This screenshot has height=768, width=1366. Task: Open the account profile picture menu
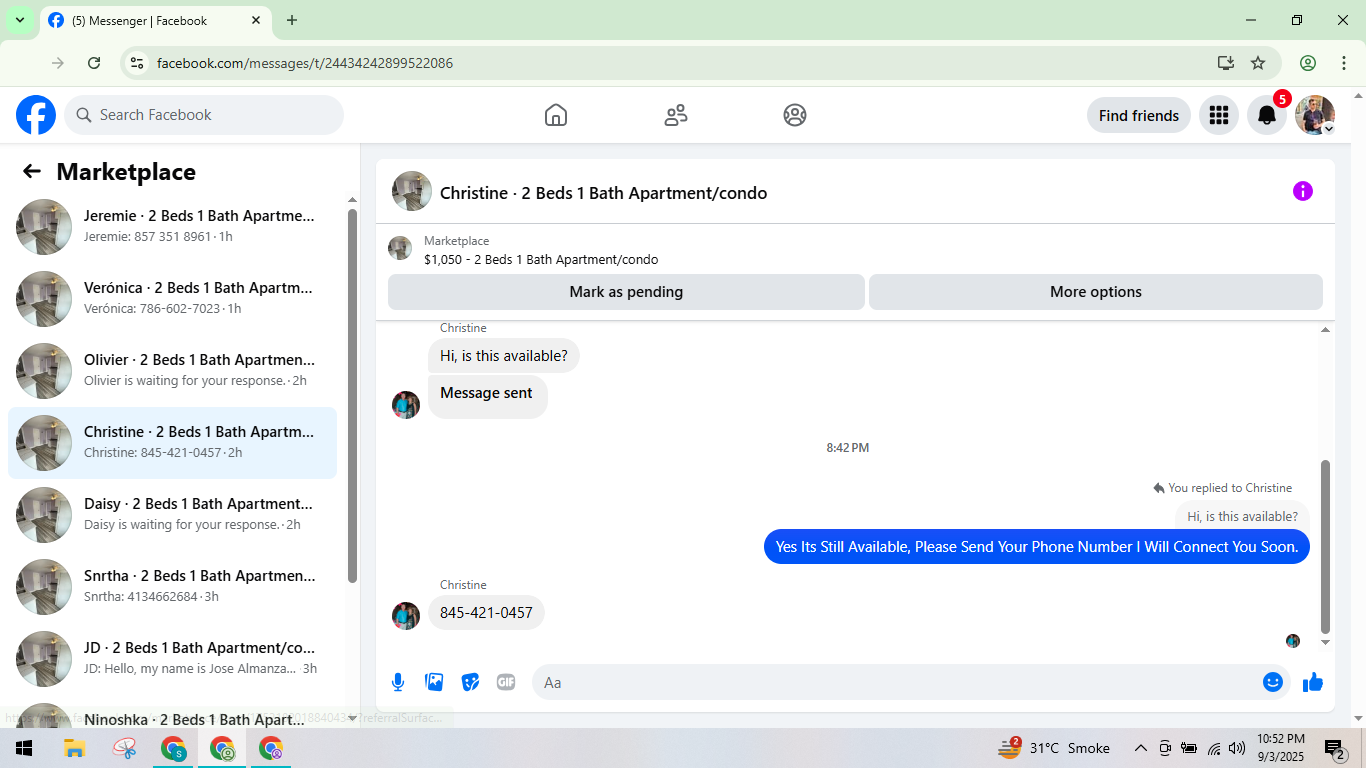click(1315, 115)
